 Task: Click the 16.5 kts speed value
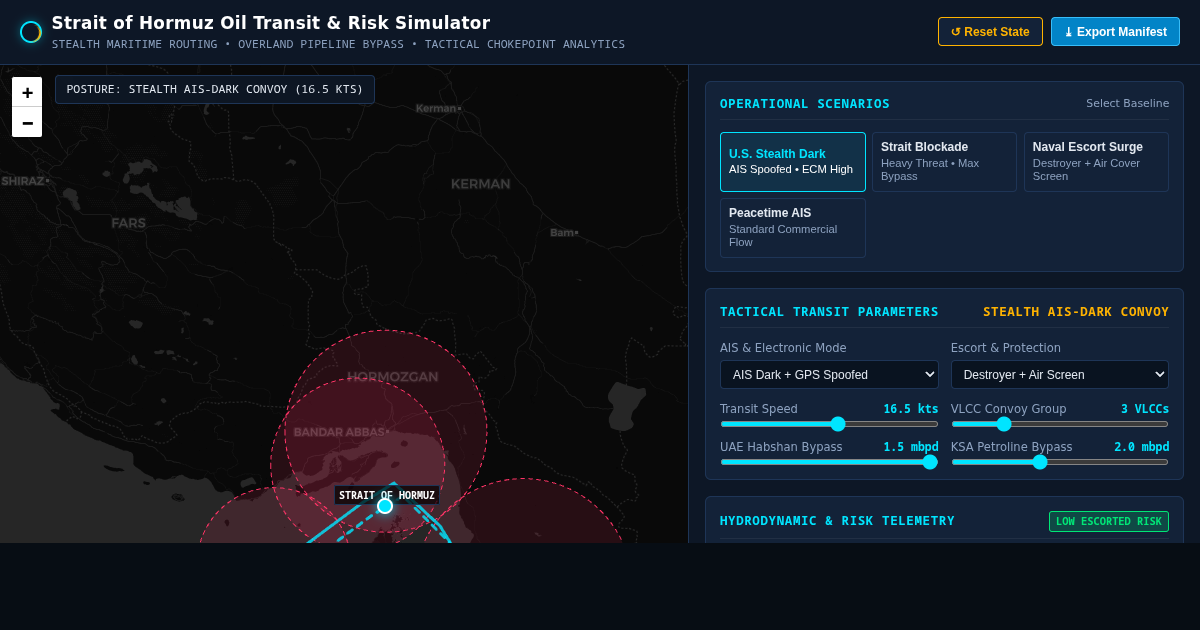[911, 409]
